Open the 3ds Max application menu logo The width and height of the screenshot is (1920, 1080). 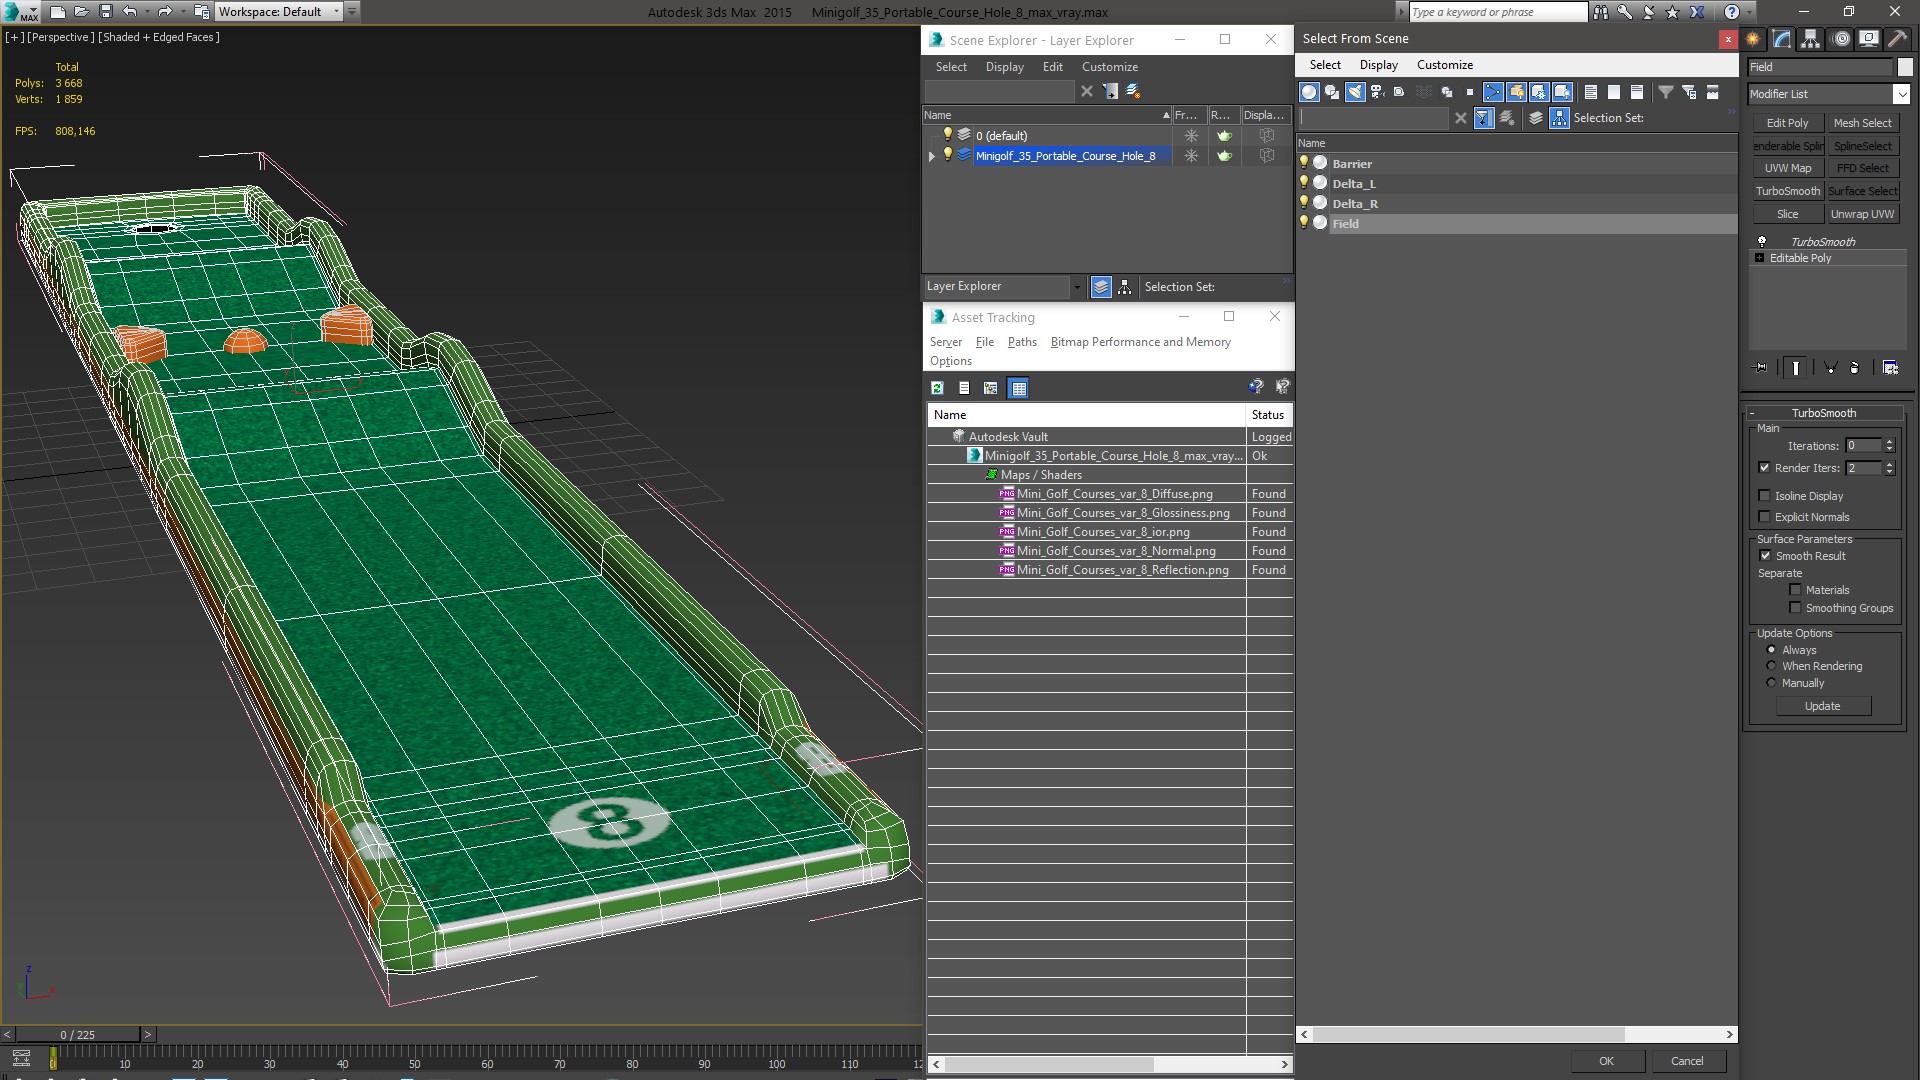click(20, 12)
